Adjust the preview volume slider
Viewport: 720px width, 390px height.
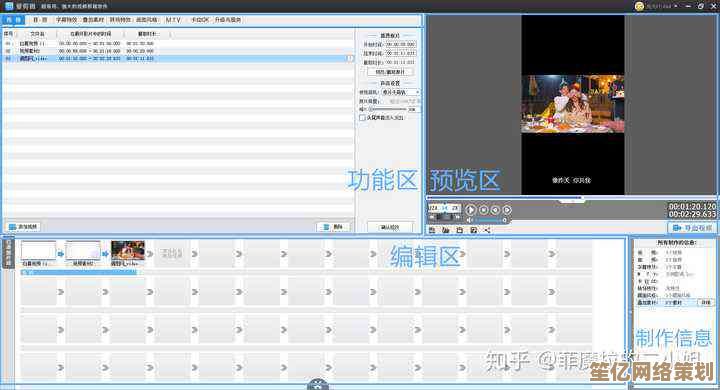pos(491,220)
